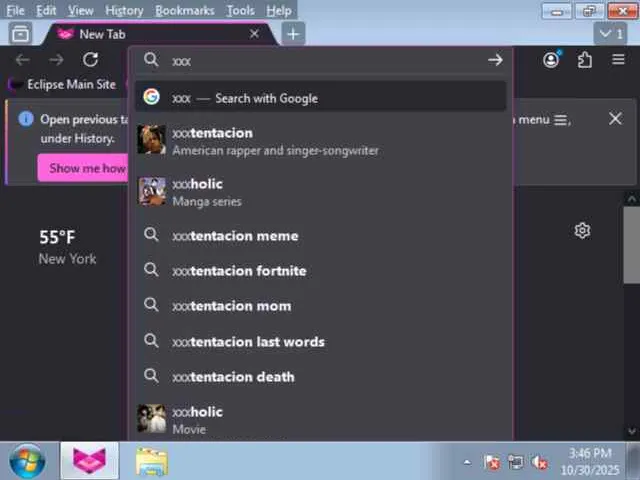The image size is (640, 480).
Task: Reload the current page
Action: (90, 60)
